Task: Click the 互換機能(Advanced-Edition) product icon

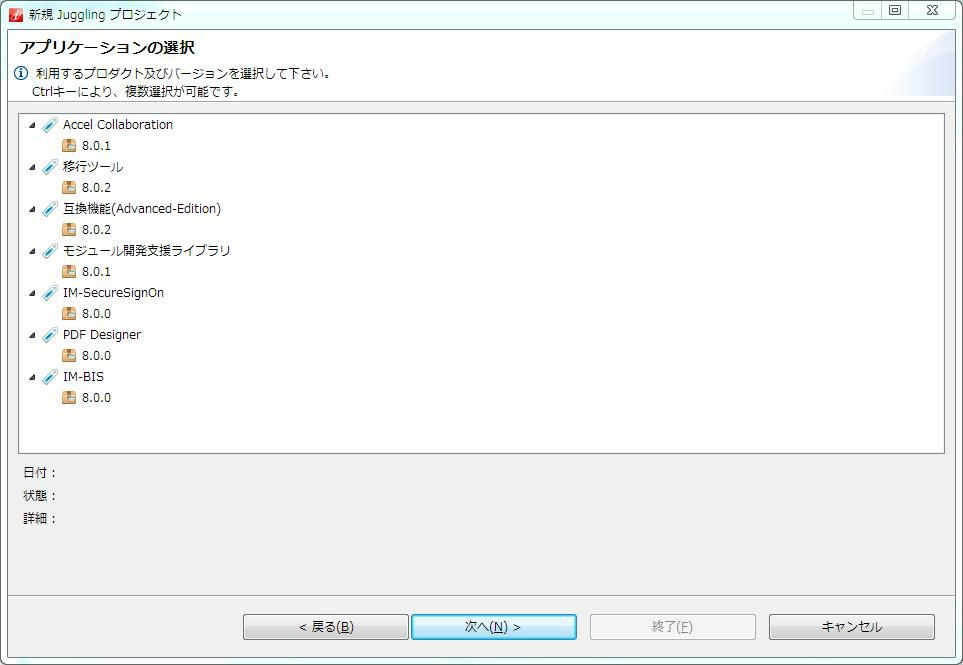Action: (50, 209)
